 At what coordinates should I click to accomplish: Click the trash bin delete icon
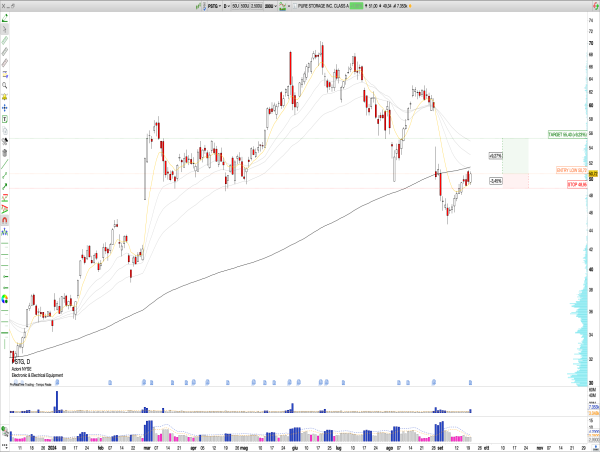(x=5, y=153)
